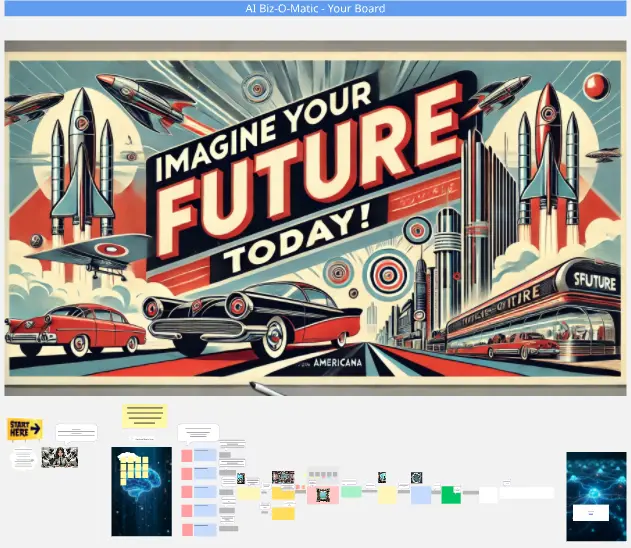This screenshot has height=548, width=631.
Task: Click the Imagine Your Future Today banner
Action: [x=315, y=217]
